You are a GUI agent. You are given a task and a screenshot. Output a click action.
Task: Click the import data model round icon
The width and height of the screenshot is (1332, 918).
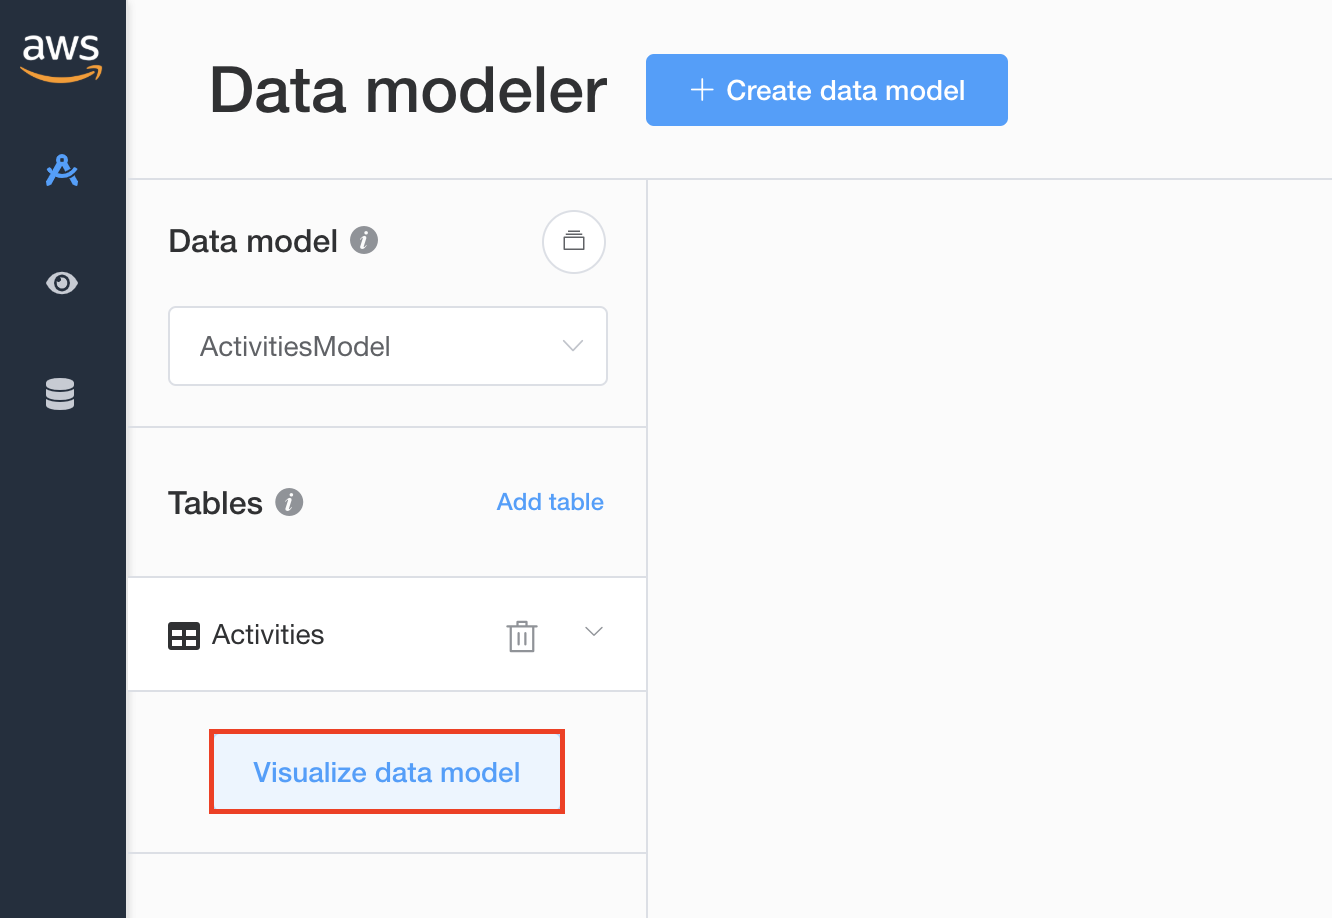pos(574,242)
